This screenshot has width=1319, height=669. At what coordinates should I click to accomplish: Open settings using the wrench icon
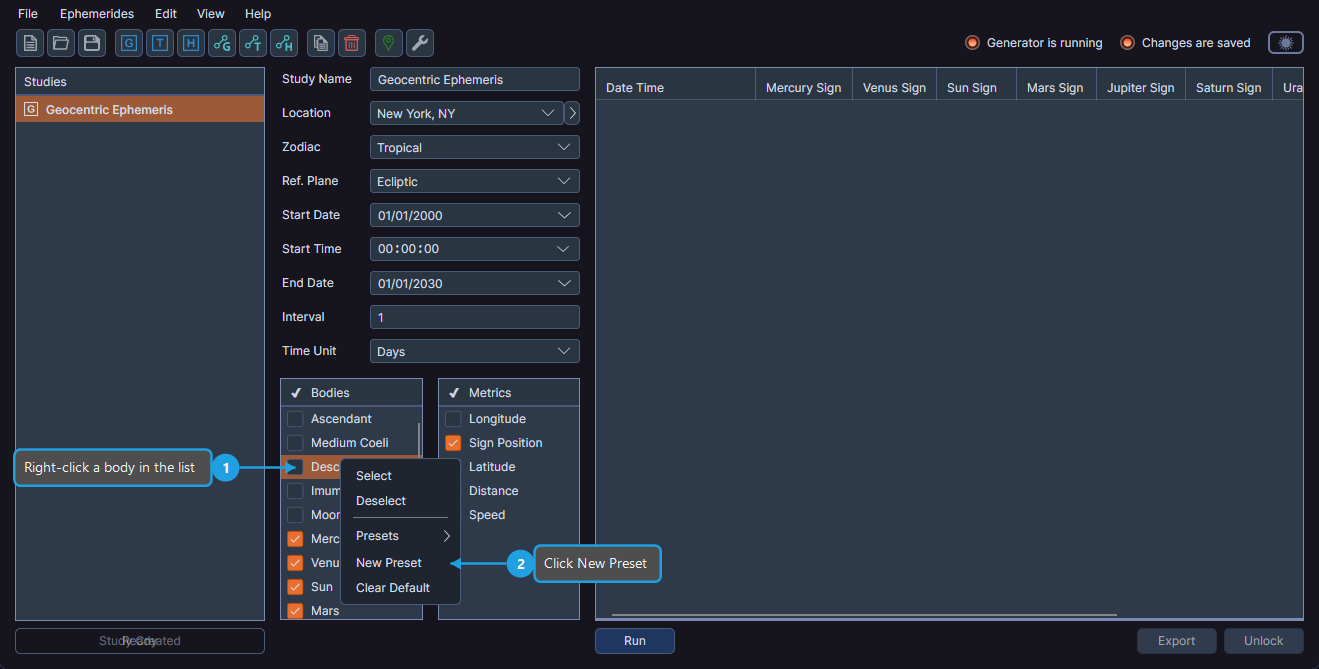tap(419, 43)
